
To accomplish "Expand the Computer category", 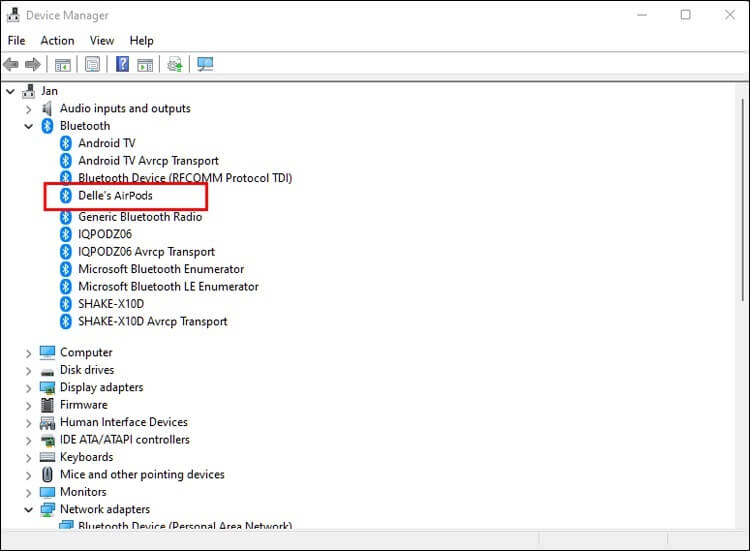I will [x=28, y=353].
